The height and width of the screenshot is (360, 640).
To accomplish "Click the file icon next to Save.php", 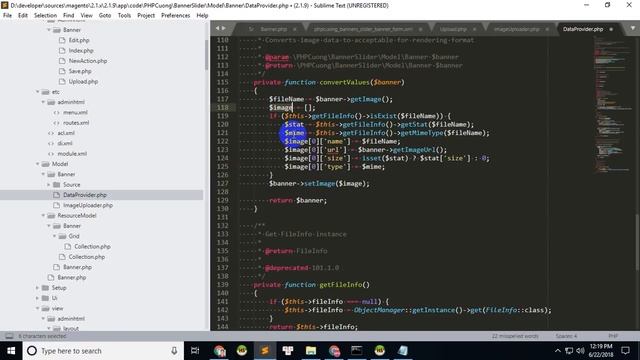I will tap(62, 71).
